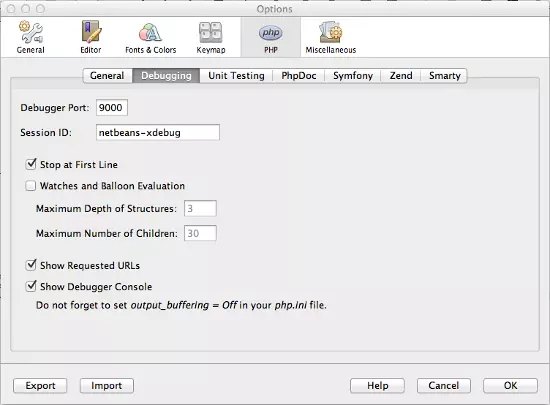Select the General sub-tab under PHP

pyautogui.click(x=107, y=76)
